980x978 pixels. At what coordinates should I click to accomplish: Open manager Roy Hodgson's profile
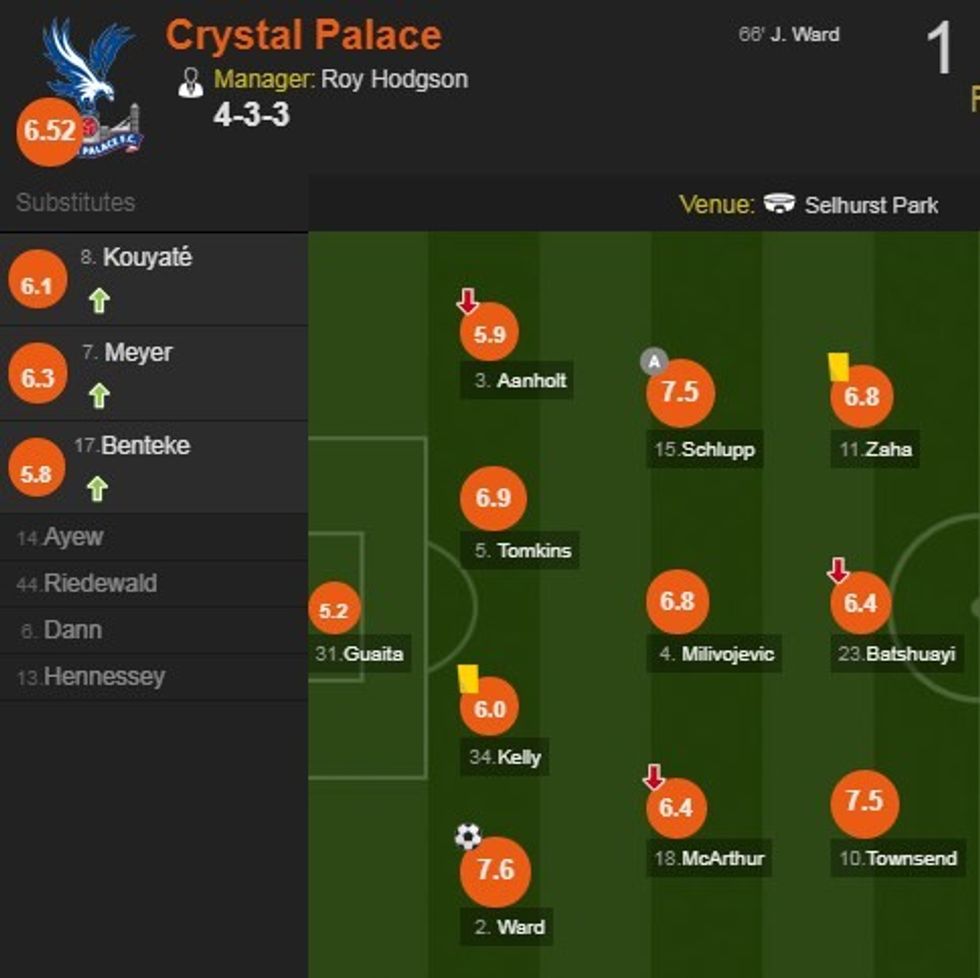(x=394, y=79)
